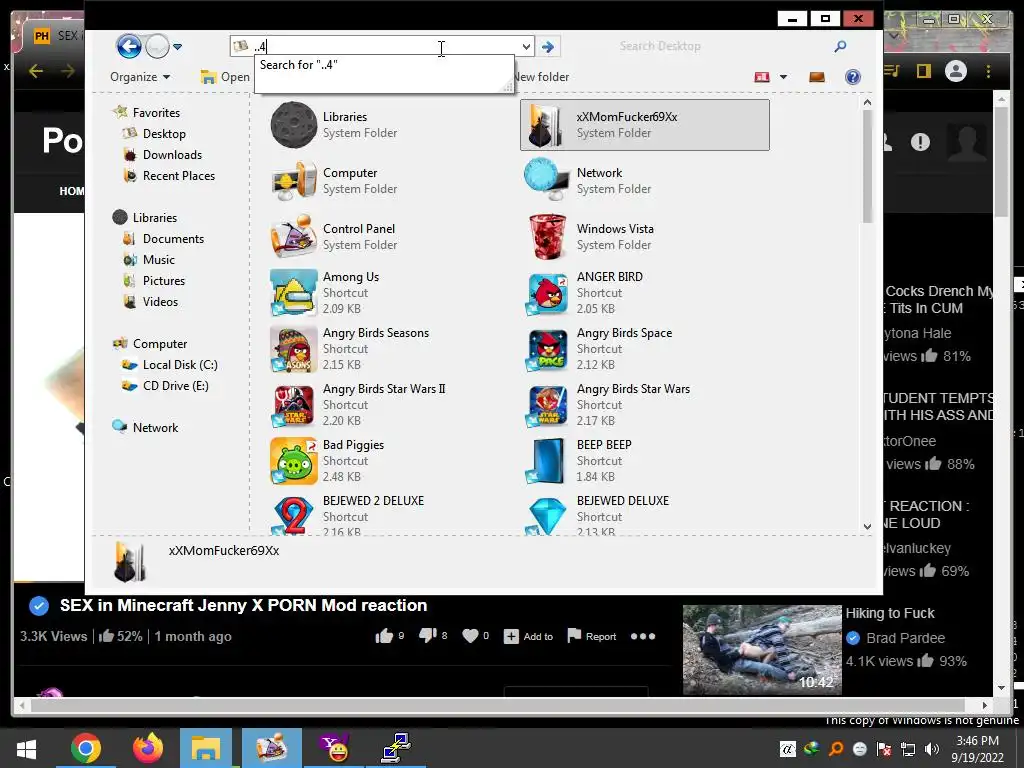This screenshot has height=768, width=1024.
Task: Open Videos library in sidebar
Action: click(160, 302)
